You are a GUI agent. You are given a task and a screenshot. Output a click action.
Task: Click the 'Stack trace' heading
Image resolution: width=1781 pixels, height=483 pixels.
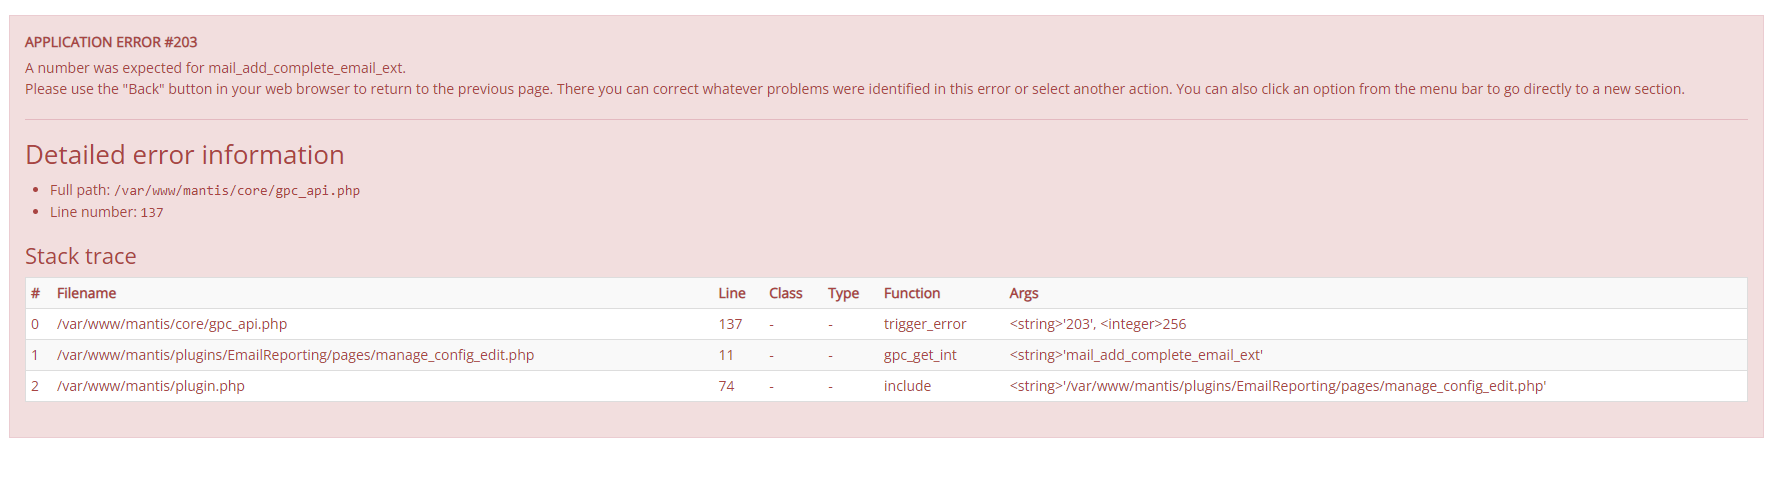pyautogui.click(x=81, y=257)
